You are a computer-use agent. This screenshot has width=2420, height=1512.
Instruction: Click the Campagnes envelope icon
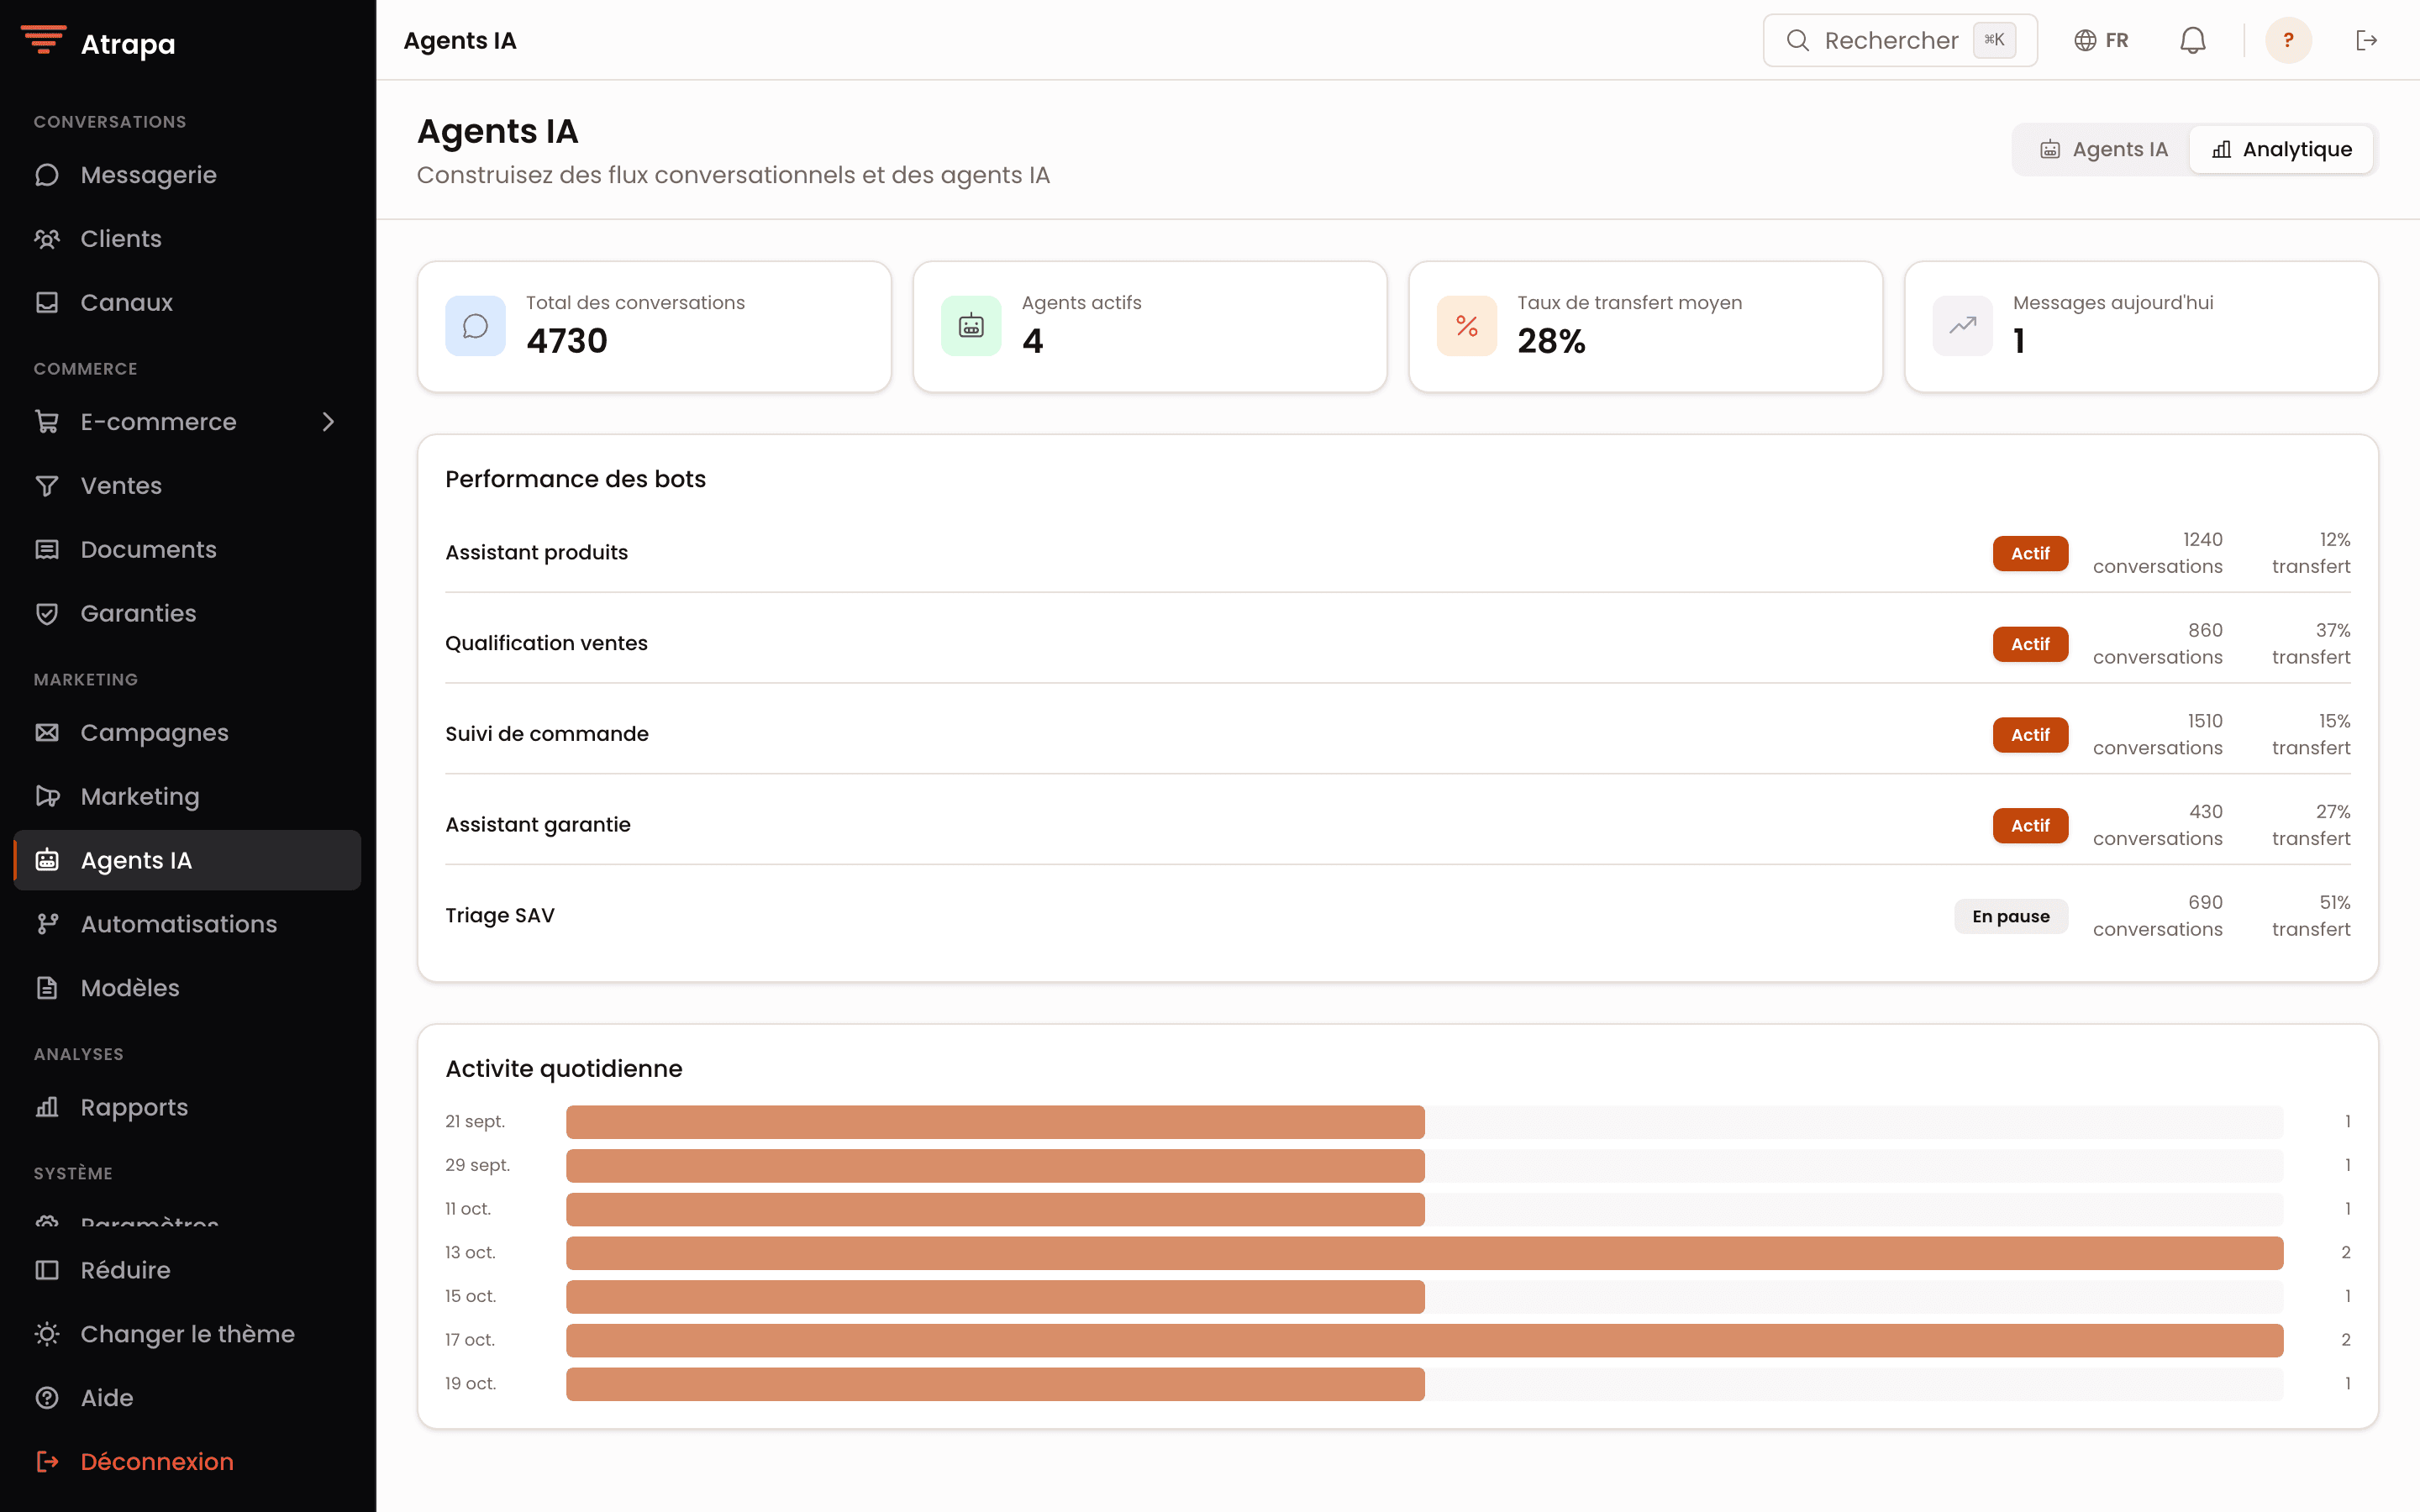pyautogui.click(x=47, y=733)
